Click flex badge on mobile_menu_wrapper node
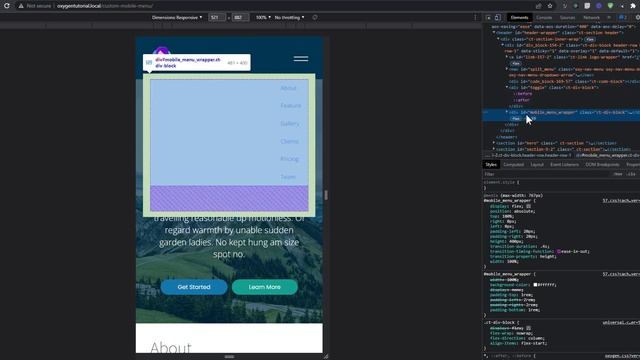 click(516, 118)
